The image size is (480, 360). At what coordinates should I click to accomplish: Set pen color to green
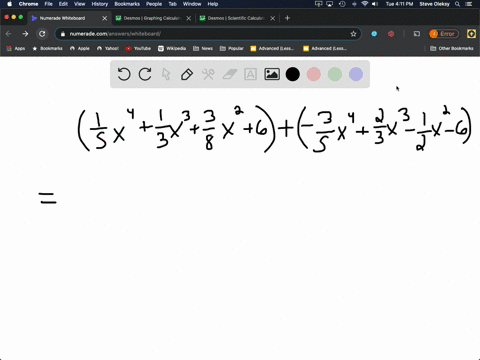(335, 74)
